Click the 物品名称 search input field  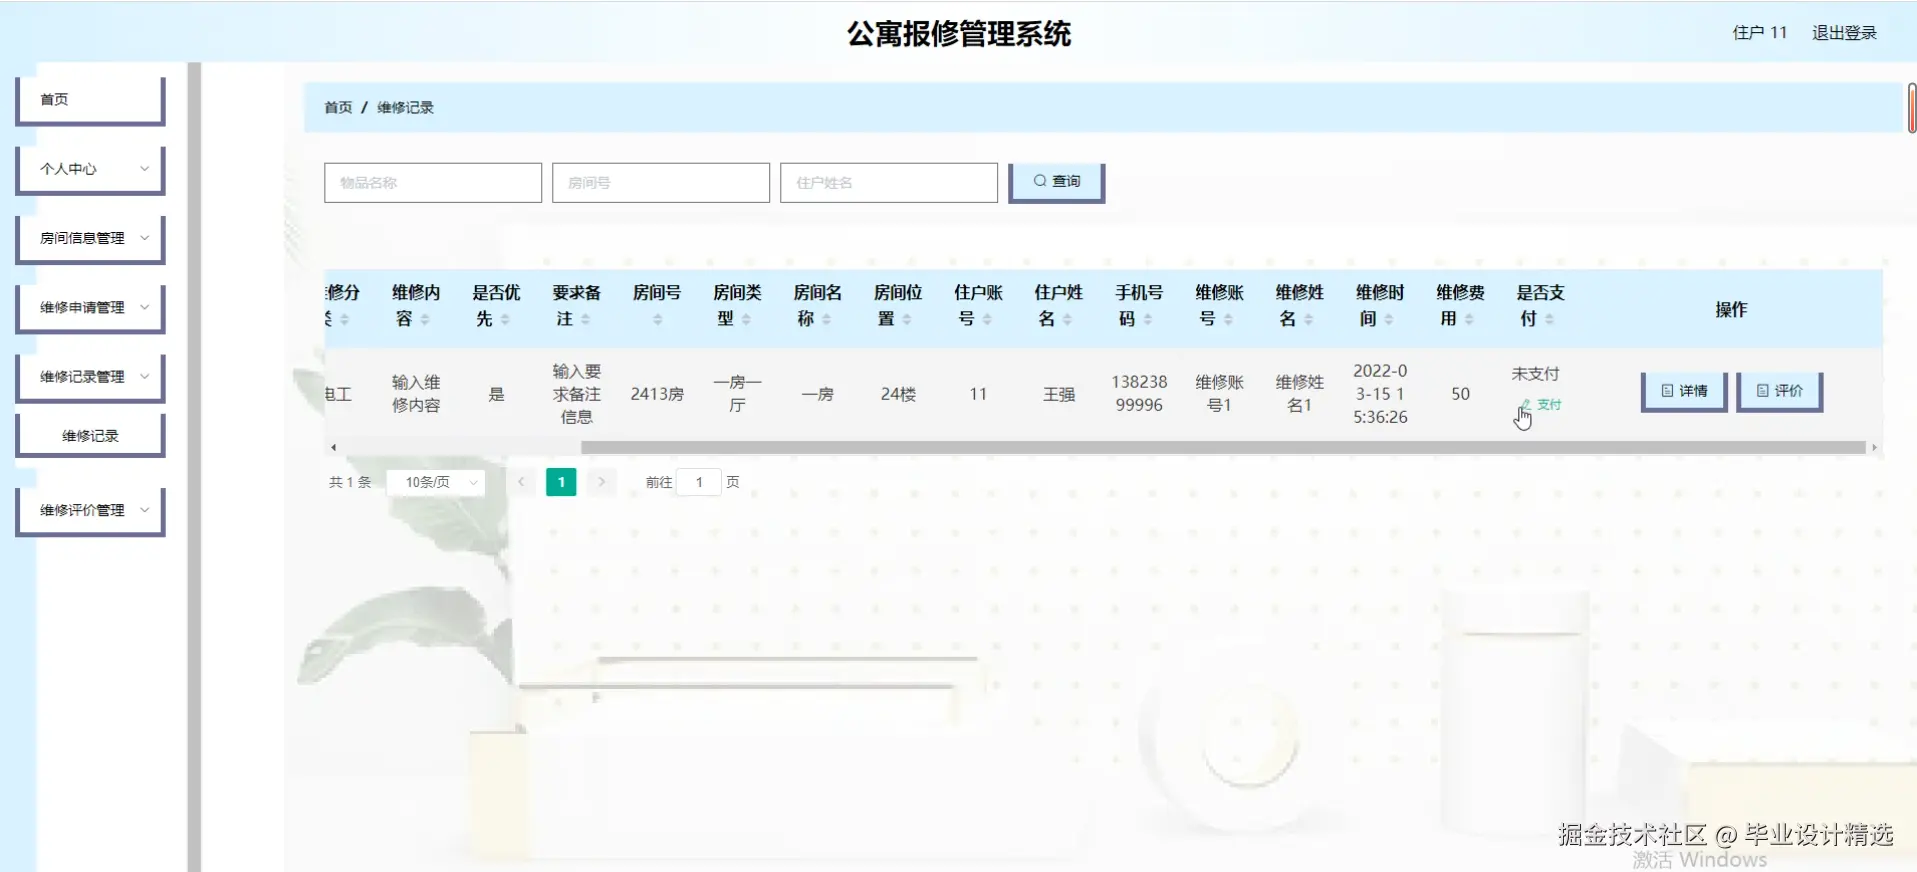point(433,183)
